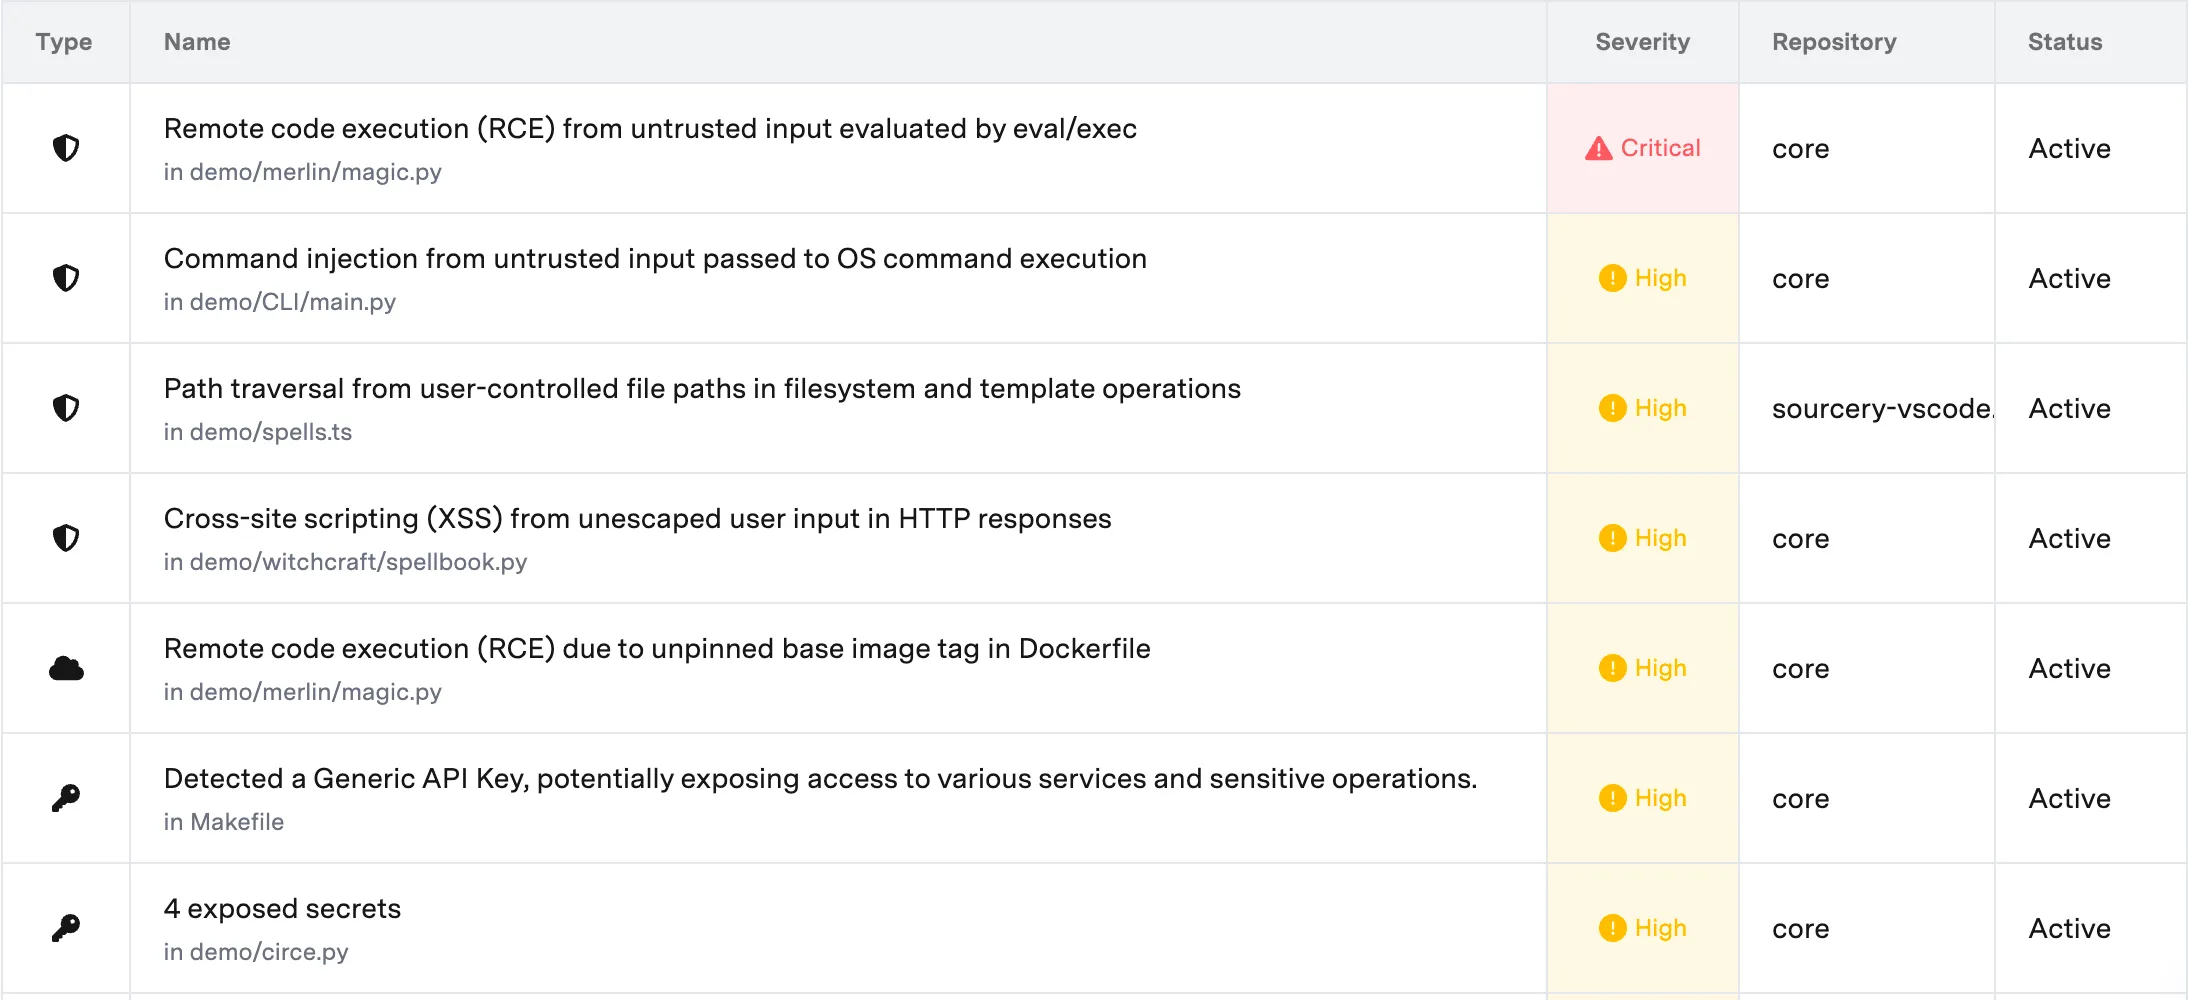Click the shield icon in the Command injection row
Viewport: 2188px width, 1000px height.
(66, 278)
